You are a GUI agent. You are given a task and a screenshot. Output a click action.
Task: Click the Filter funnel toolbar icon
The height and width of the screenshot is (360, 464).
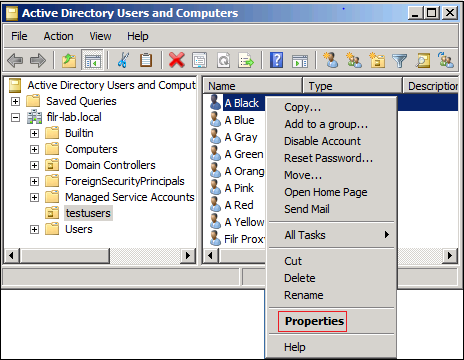[399, 61]
